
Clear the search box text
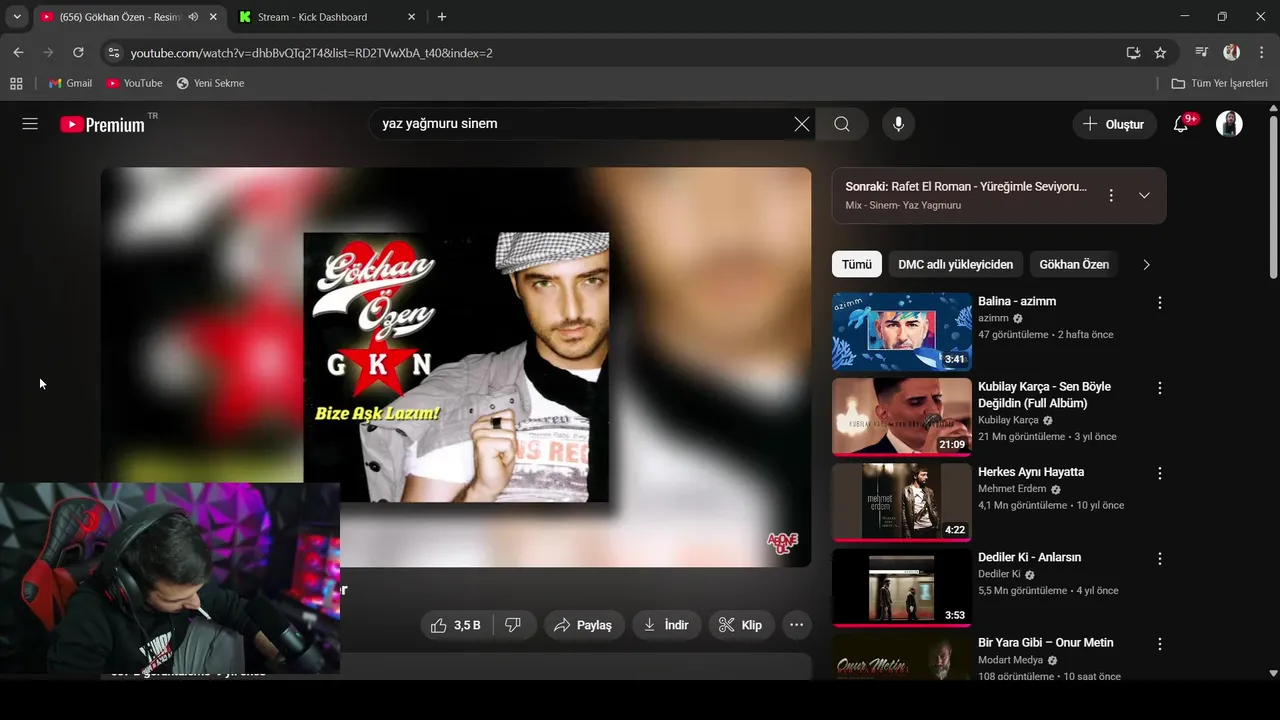[802, 124]
